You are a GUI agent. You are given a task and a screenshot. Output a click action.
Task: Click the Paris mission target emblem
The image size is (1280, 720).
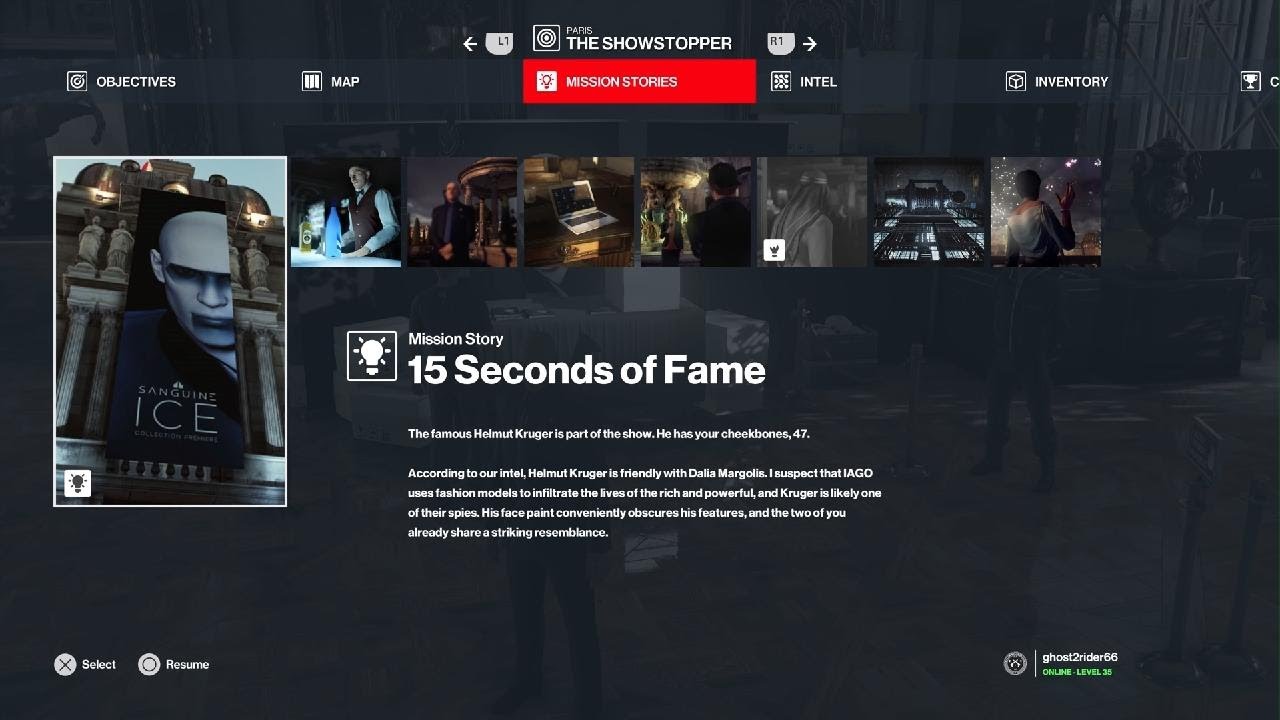pyautogui.click(x=546, y=39)
